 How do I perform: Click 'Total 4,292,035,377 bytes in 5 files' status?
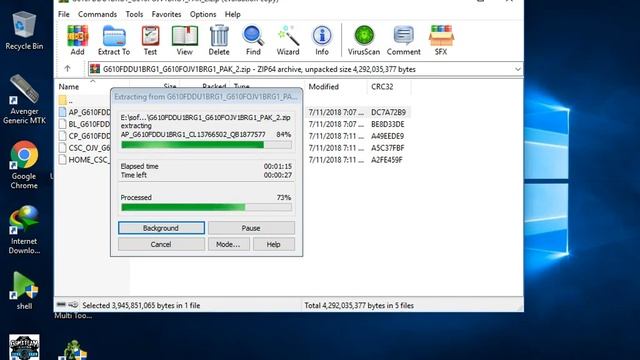(359, 305)
